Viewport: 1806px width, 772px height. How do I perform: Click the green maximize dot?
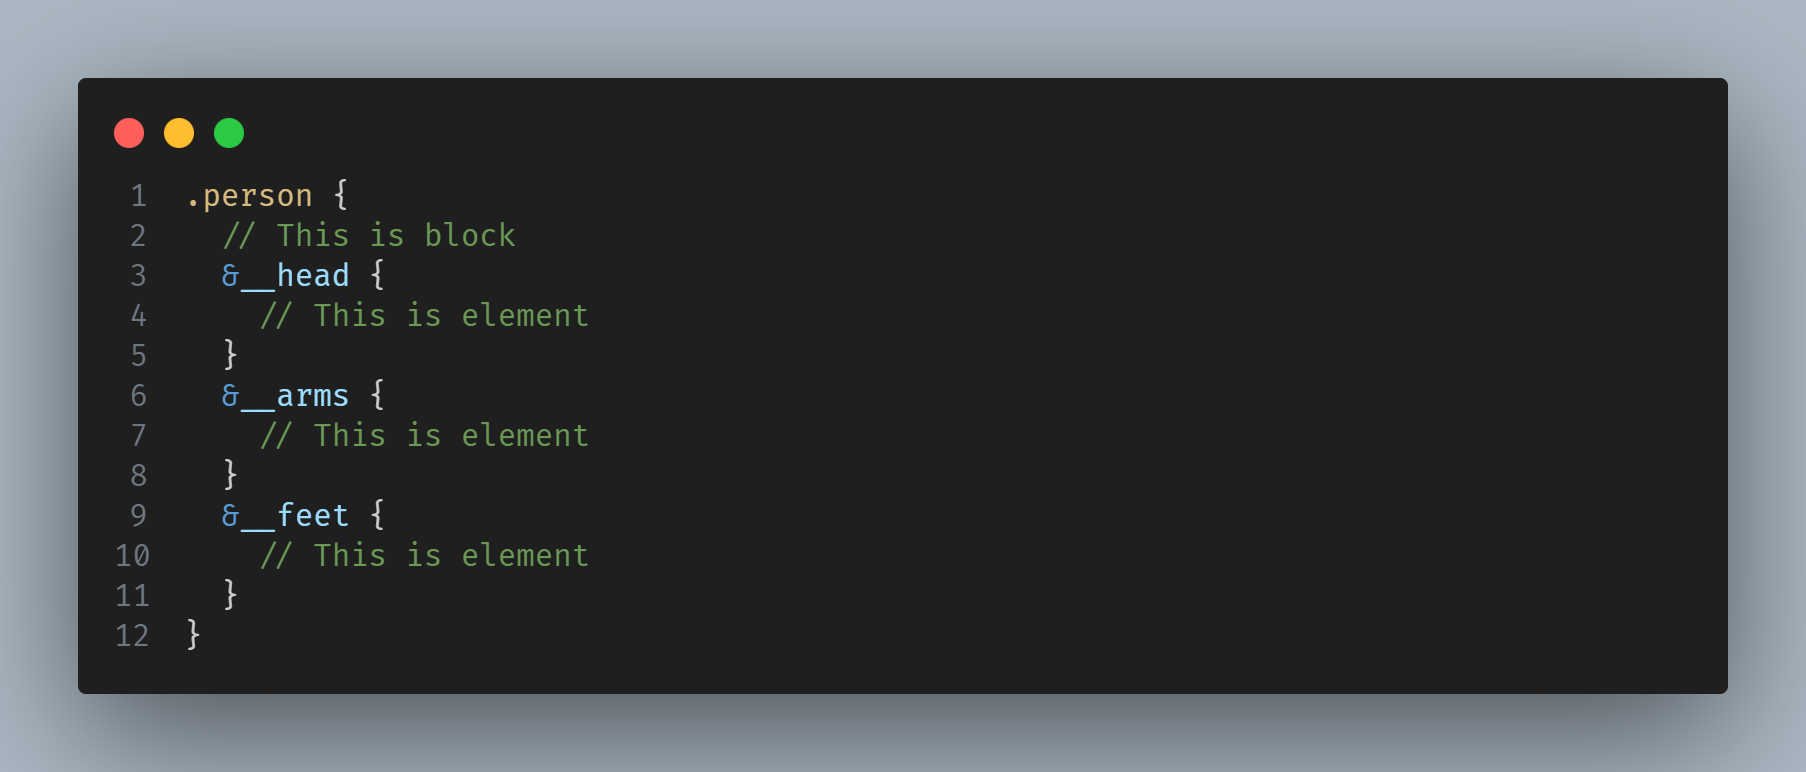229,133
